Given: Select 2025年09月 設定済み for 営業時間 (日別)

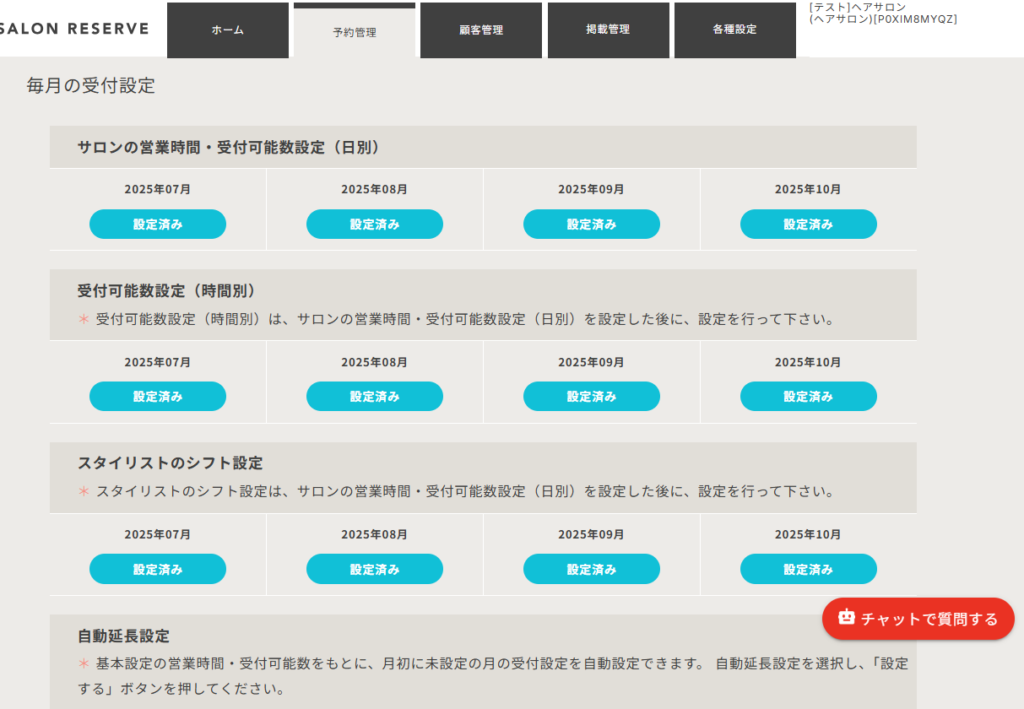Looking at the screenshot, I should pos(591,224).
